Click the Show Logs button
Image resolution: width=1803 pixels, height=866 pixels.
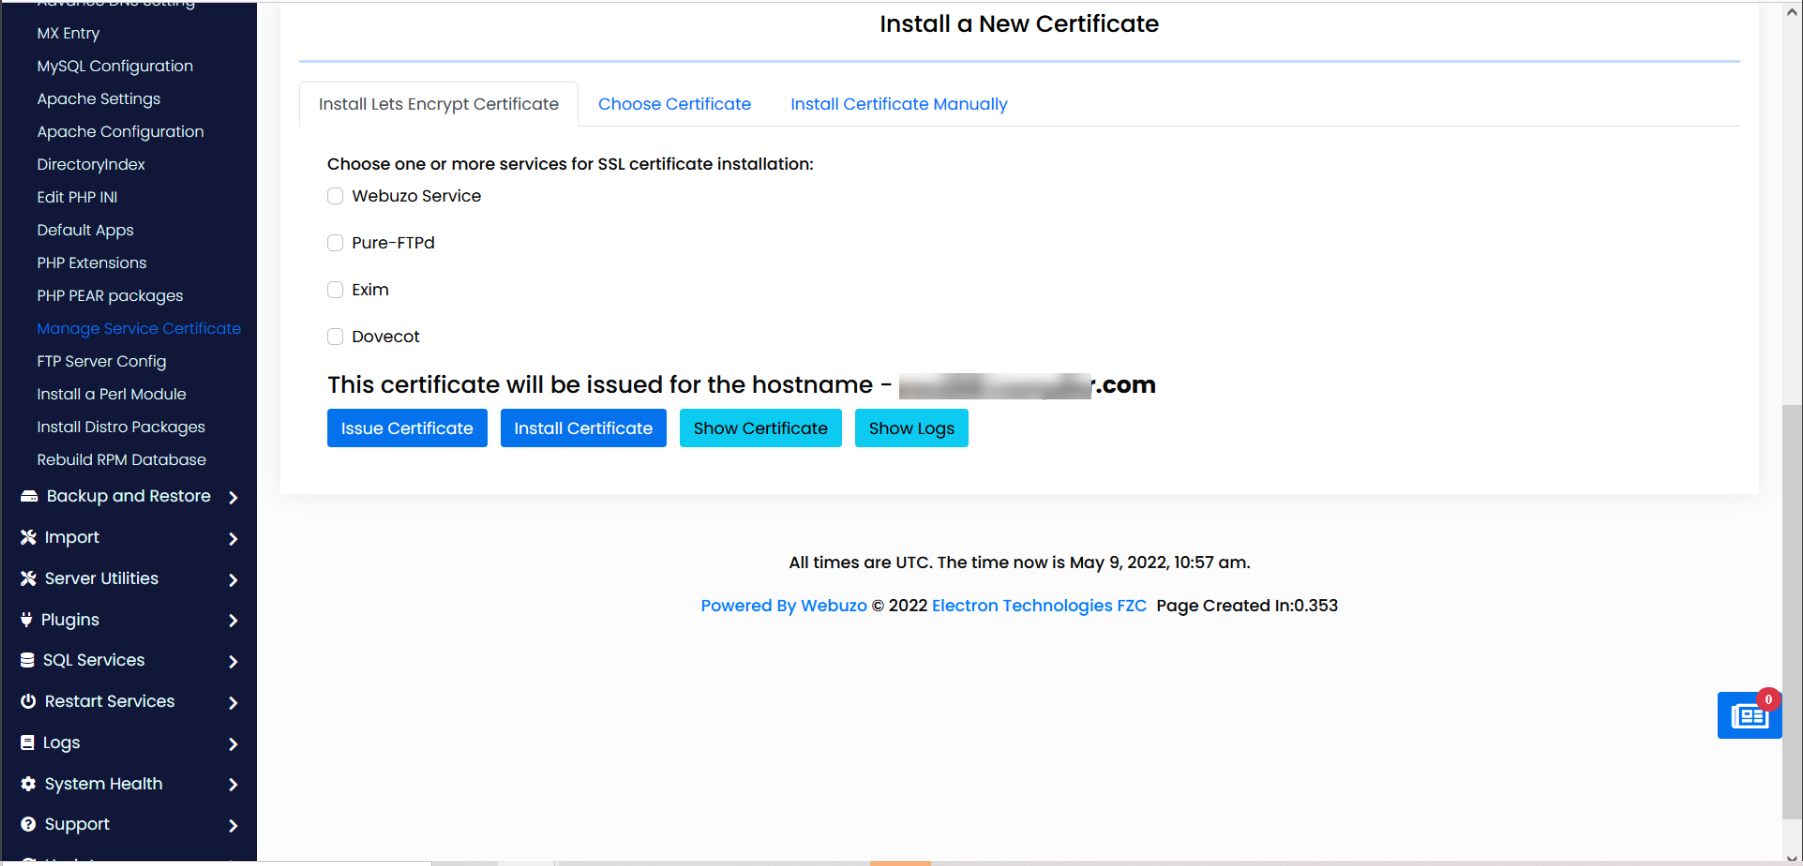pyautogui.click(x=911, y=428)
